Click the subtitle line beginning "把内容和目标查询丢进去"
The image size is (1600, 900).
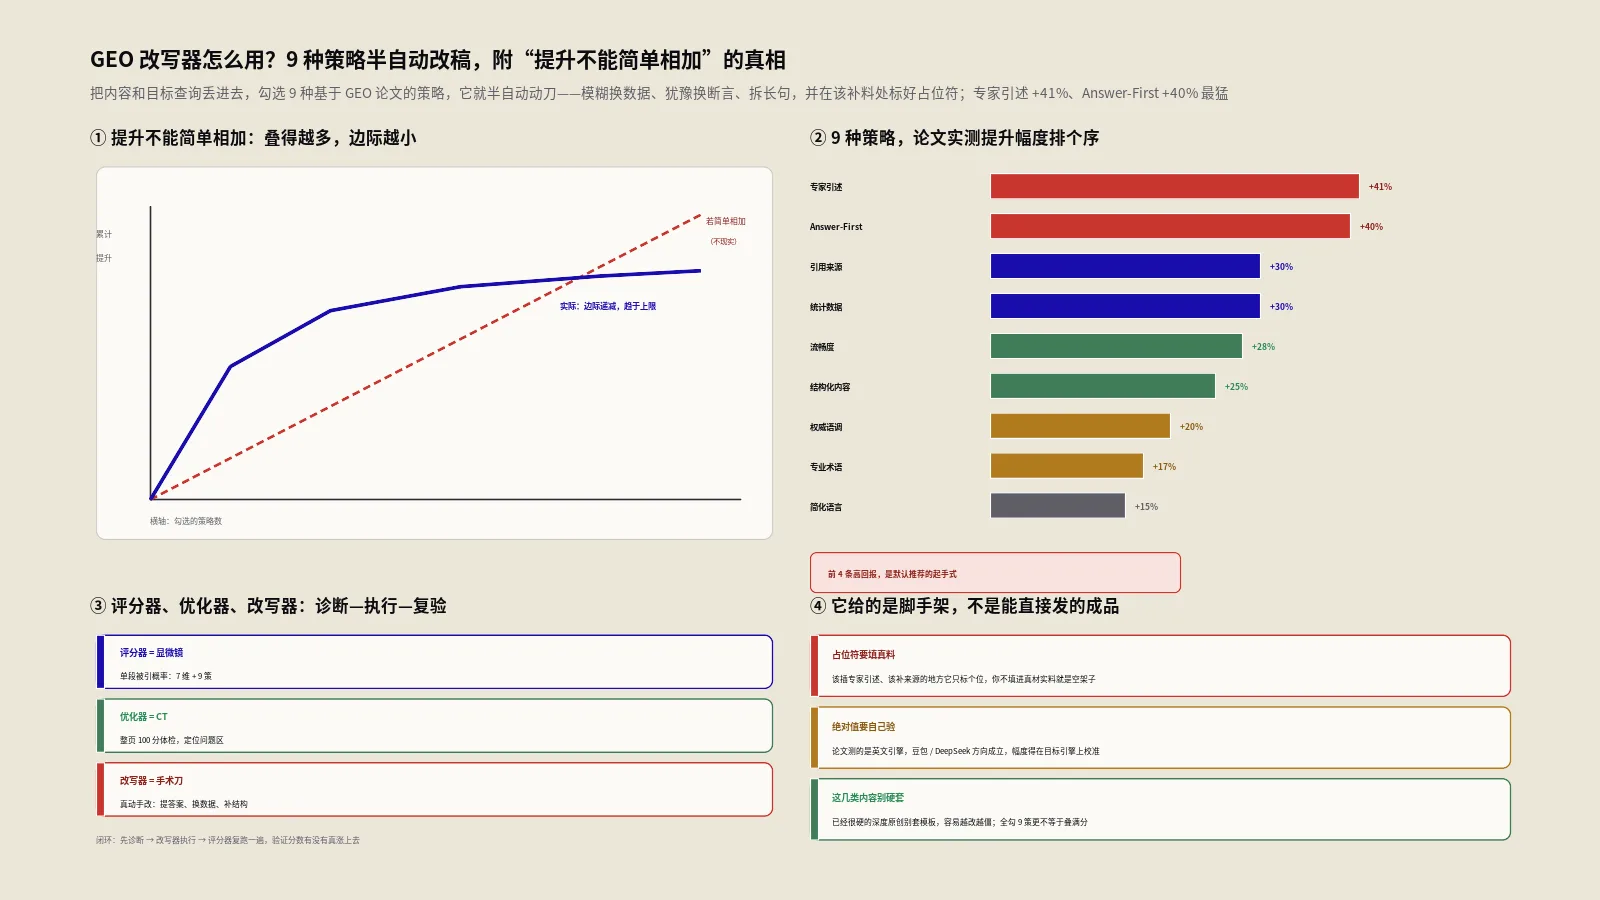tap(659, 93)
